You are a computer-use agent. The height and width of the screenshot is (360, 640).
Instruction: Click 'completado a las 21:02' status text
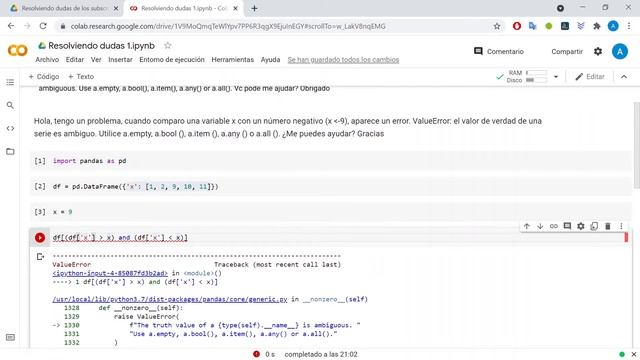(x=321, y=354)
